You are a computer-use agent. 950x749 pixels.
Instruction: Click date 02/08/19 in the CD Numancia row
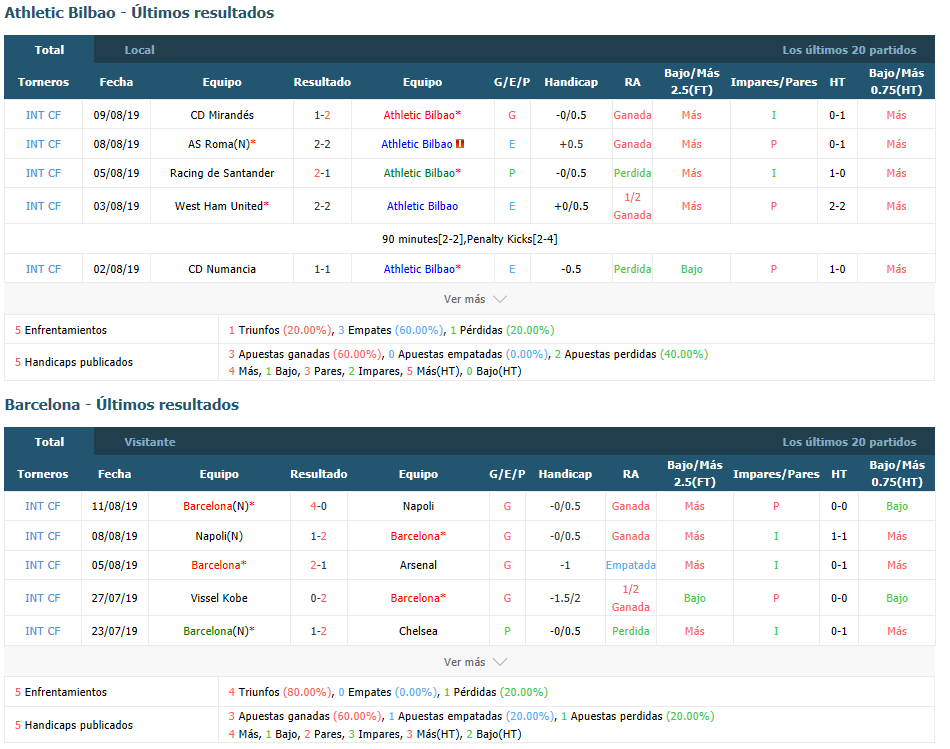coord(116,269)
